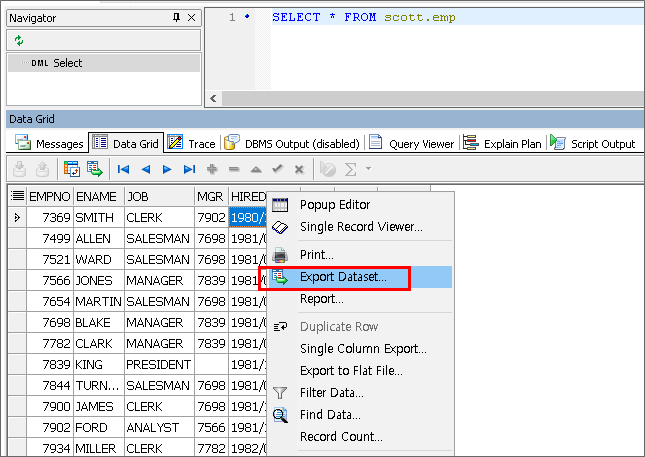Image resolution: width=645 pixels, height=457 pixels.
Task: Click the SQL editor scroll-left arrow
Action: [x=213, y=98]
